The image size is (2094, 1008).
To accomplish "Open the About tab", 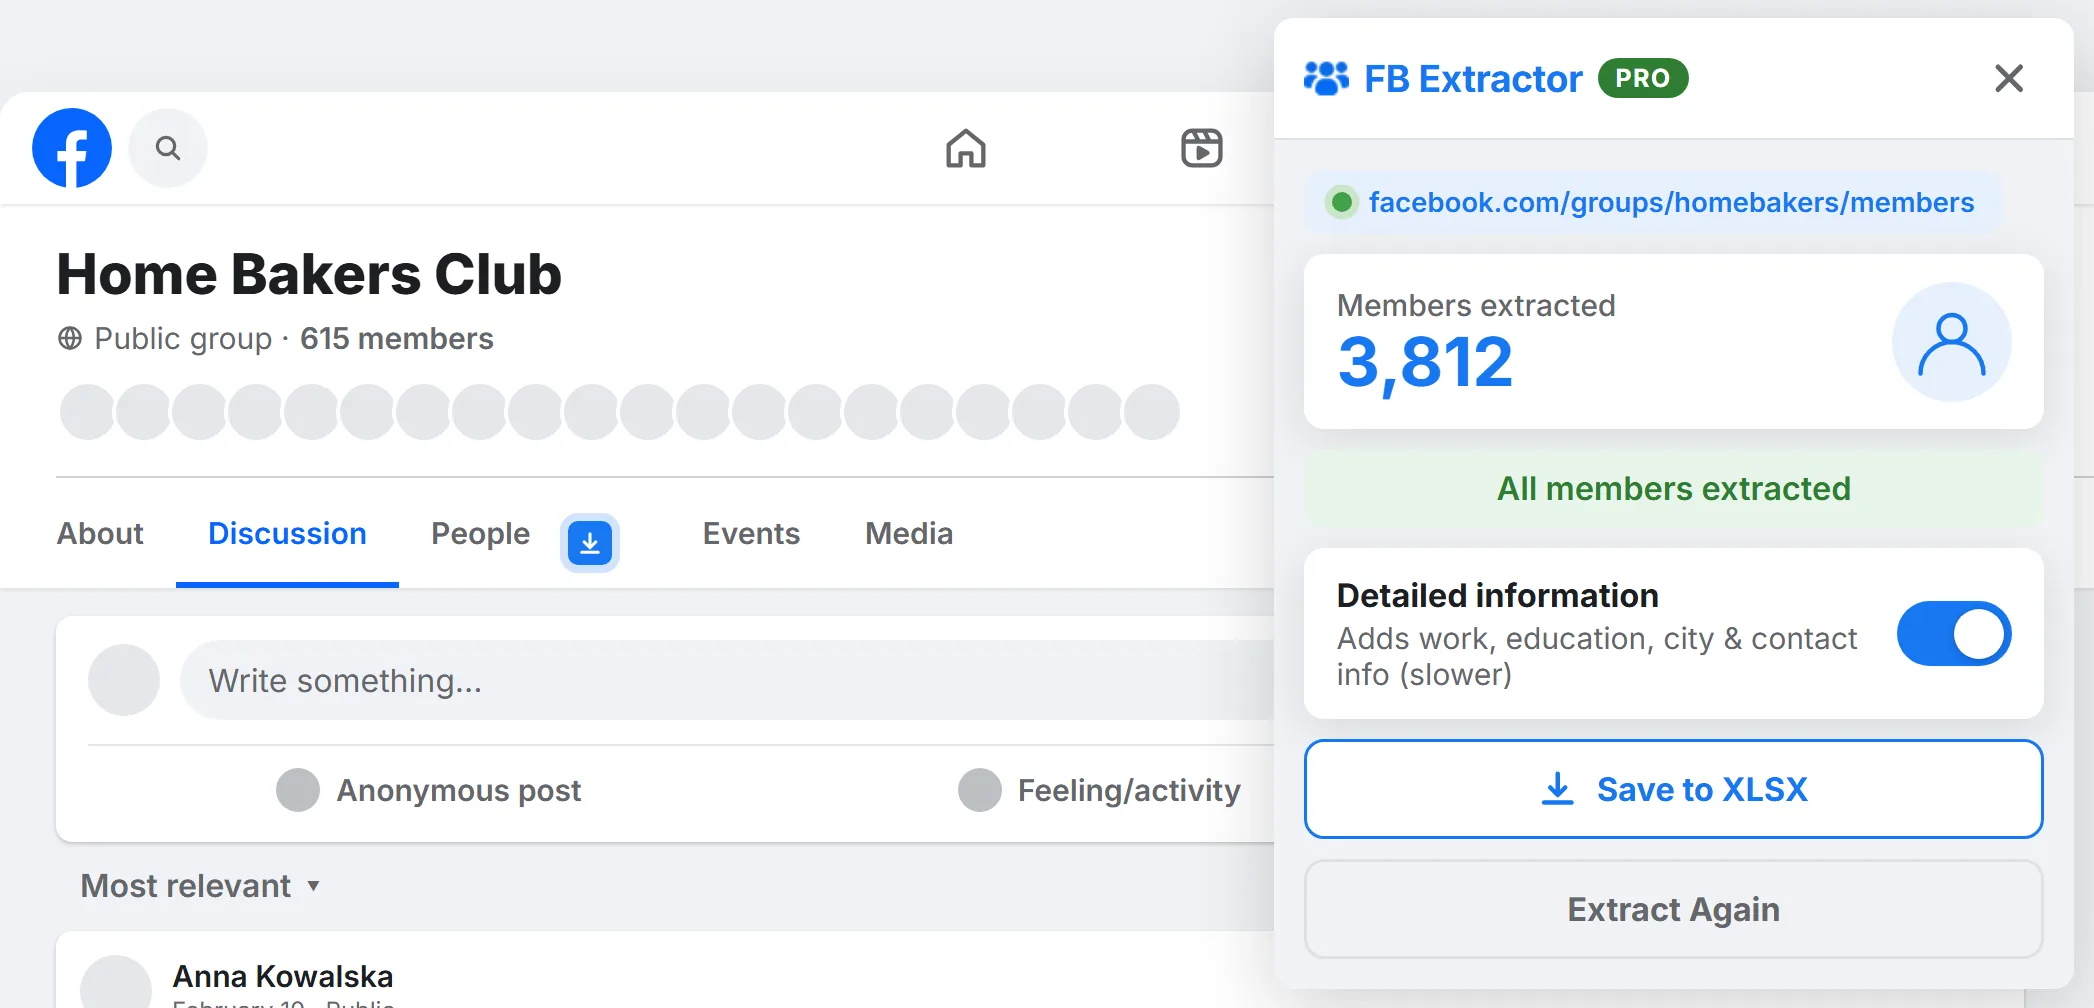I will (x=100, y=534).
